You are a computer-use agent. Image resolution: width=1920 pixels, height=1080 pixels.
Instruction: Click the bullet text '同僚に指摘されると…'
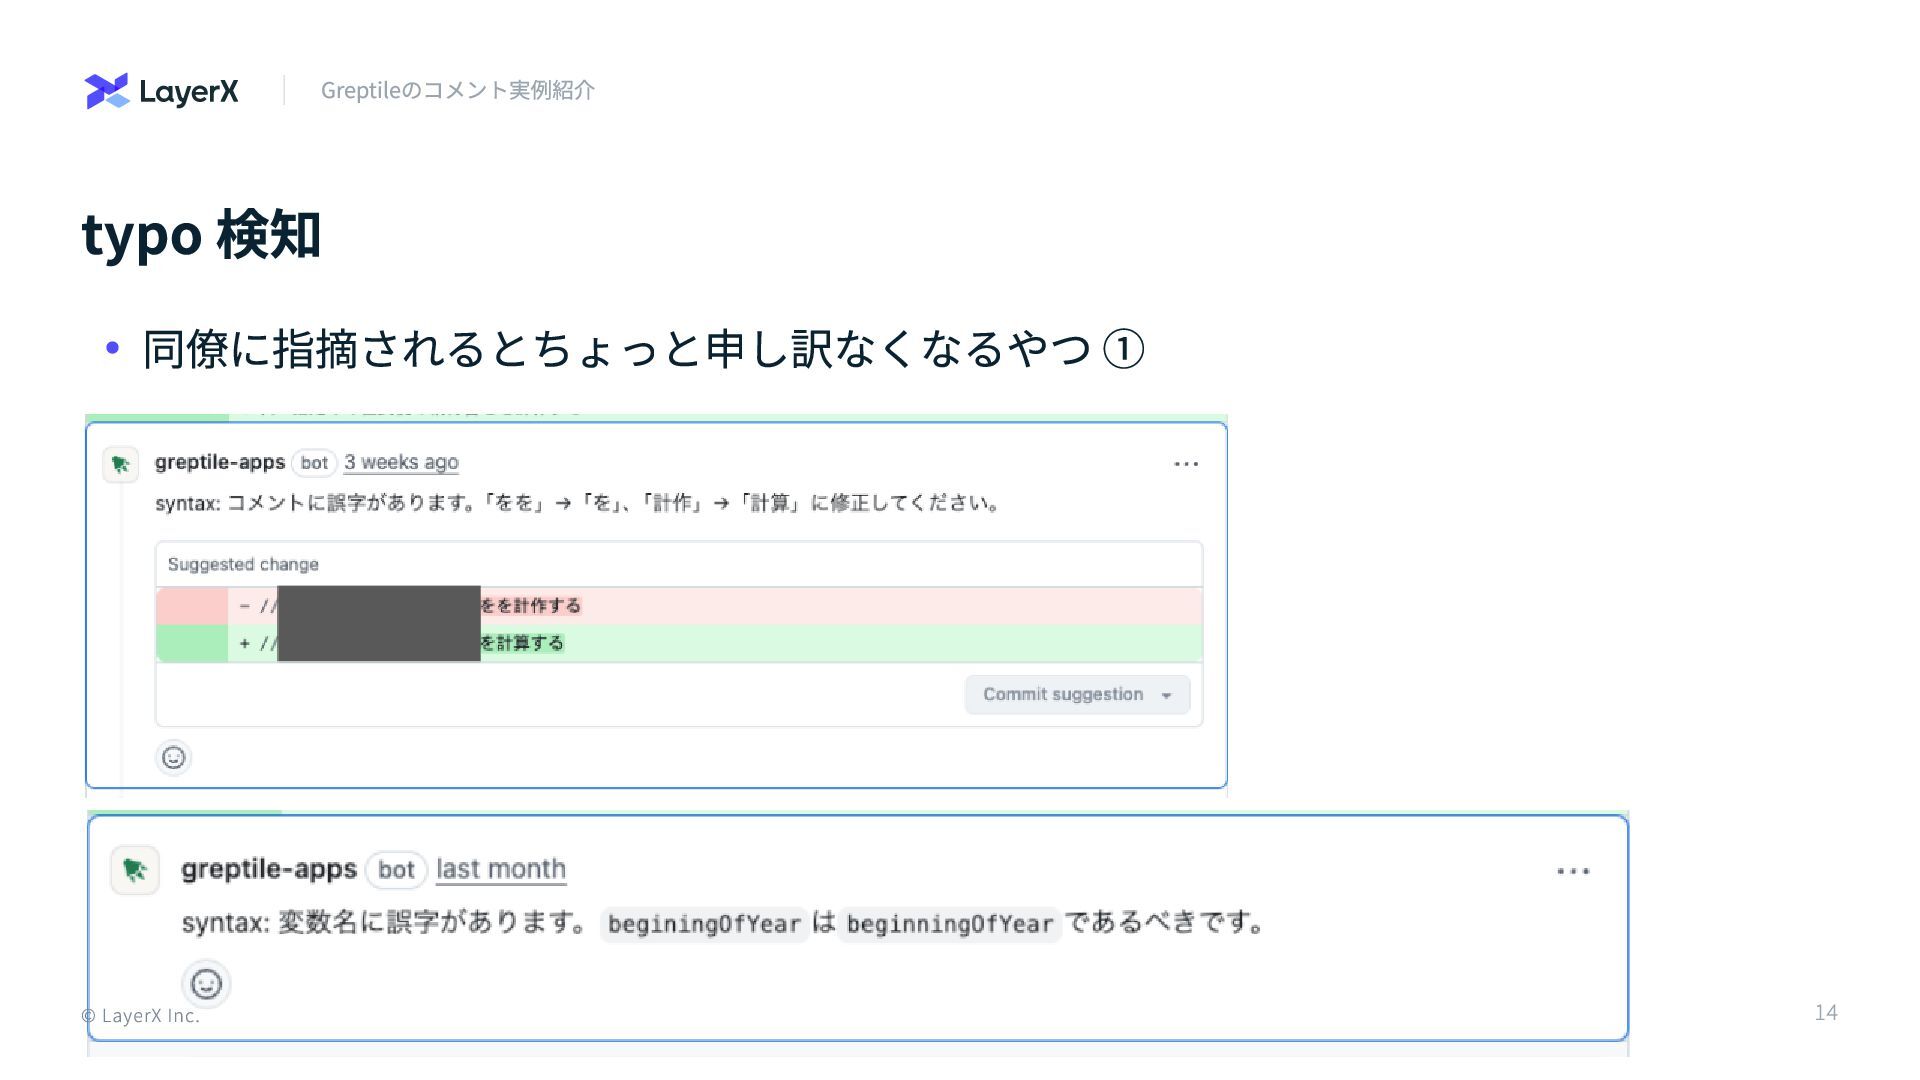644,349
